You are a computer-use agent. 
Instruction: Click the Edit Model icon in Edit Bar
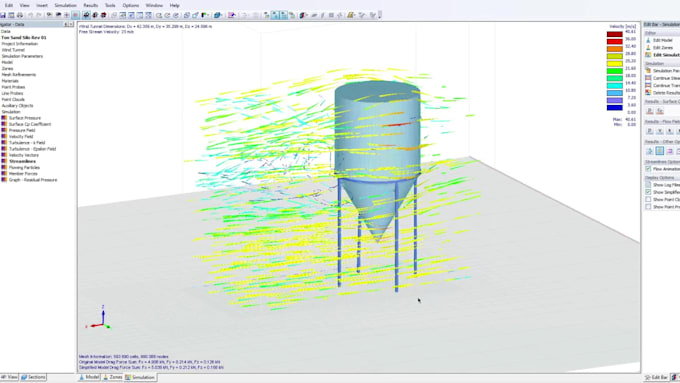(648, 40)
